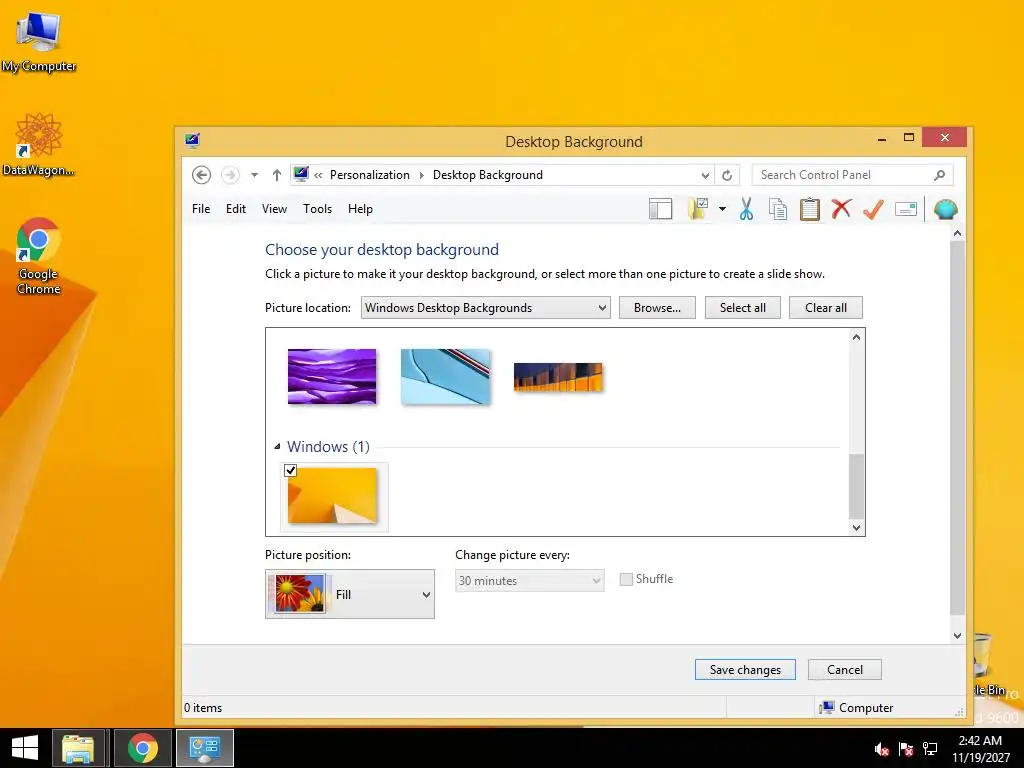
Task: Open the File menu
Action: tap(201, 209)
